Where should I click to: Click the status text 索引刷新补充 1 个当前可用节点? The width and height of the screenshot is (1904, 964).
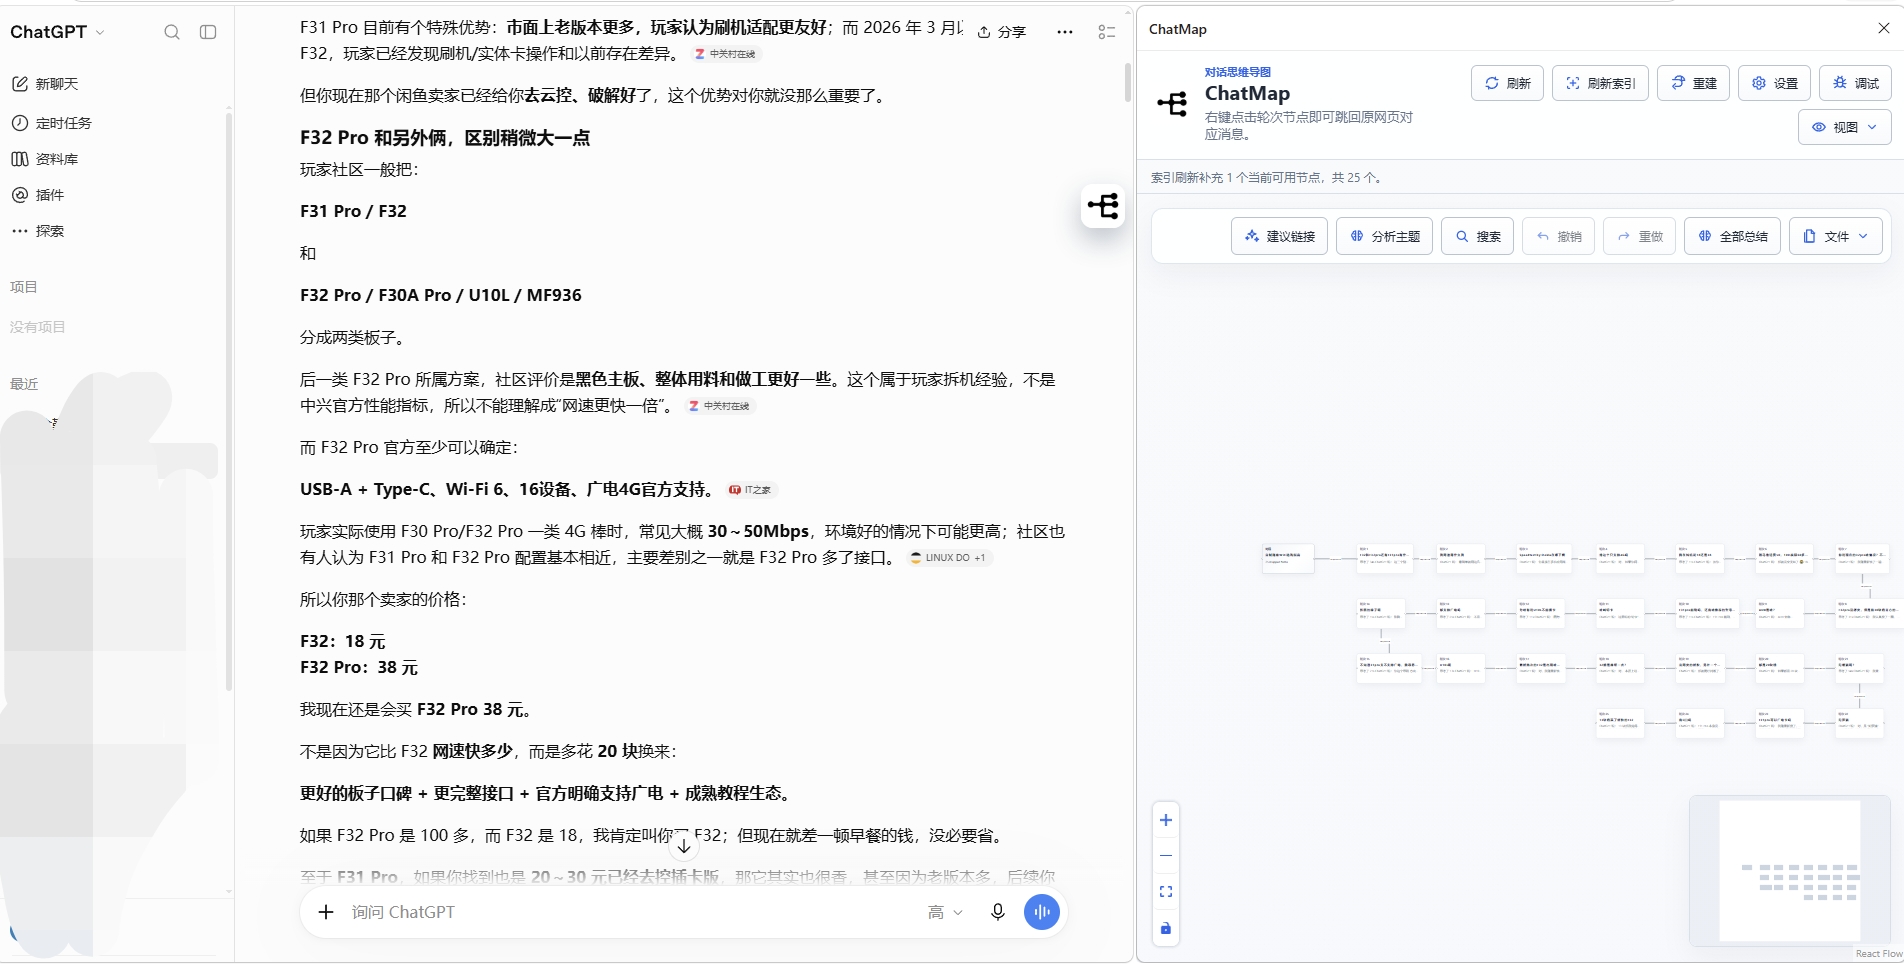coord(1268,178)
